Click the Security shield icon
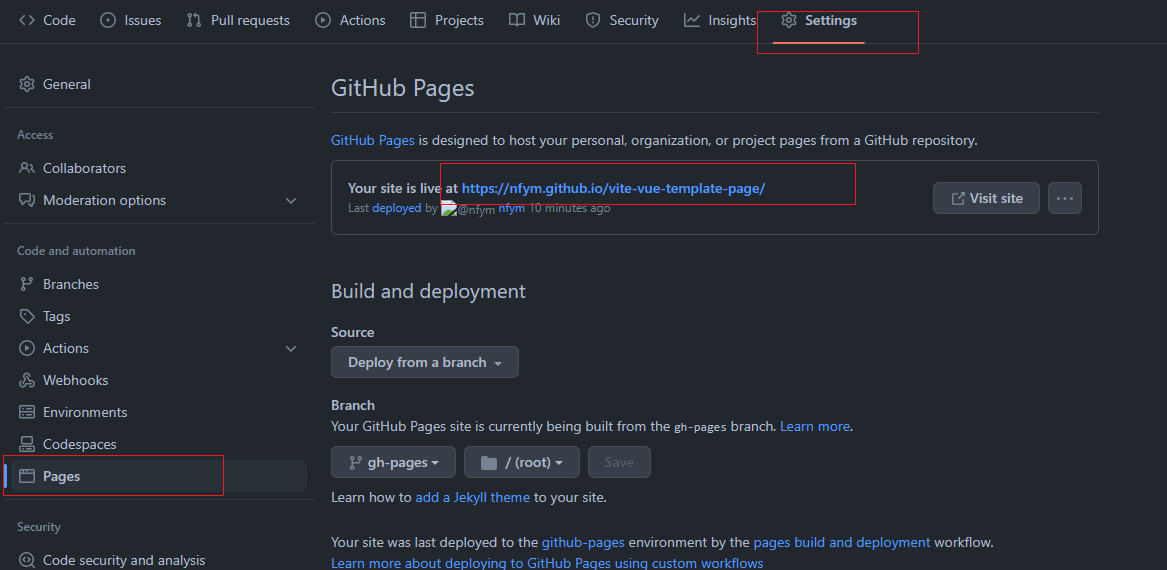 [593, 21]
